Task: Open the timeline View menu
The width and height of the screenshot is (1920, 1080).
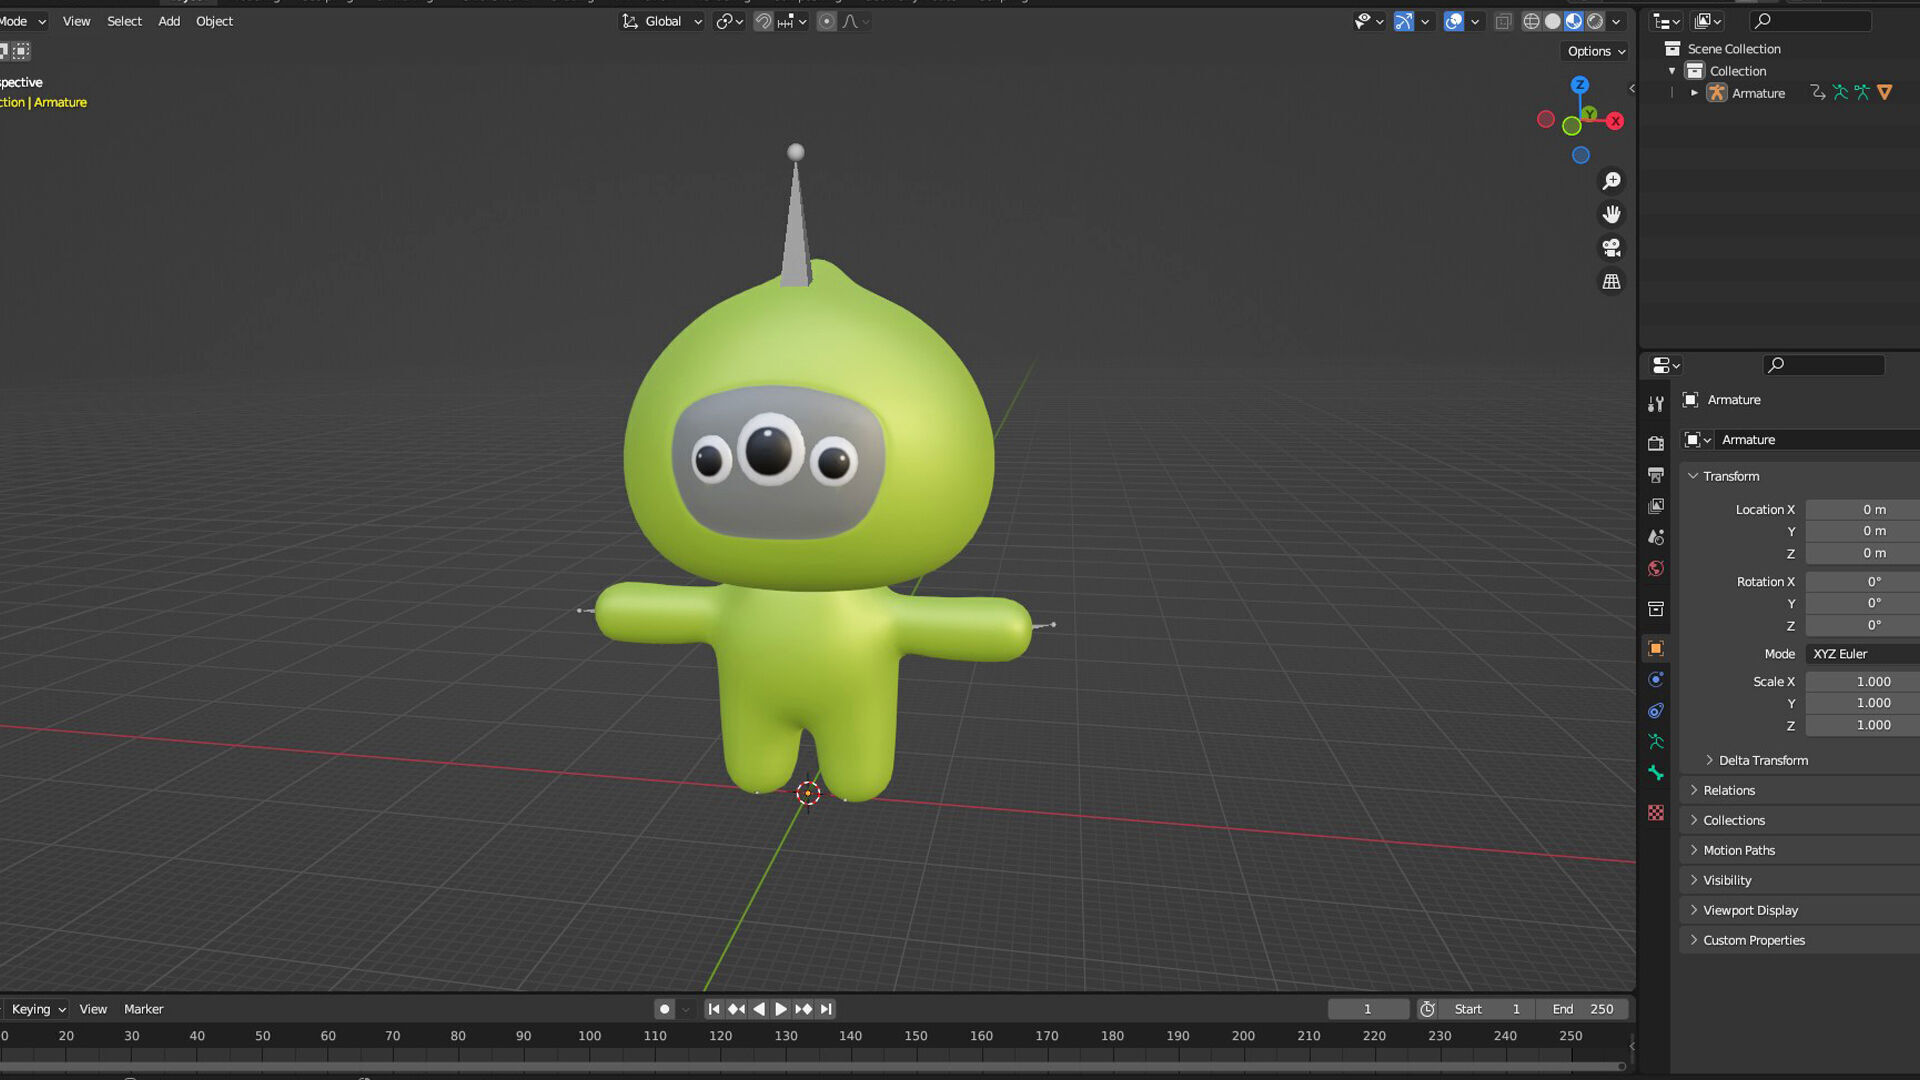Action: [x=93, y=1009]
